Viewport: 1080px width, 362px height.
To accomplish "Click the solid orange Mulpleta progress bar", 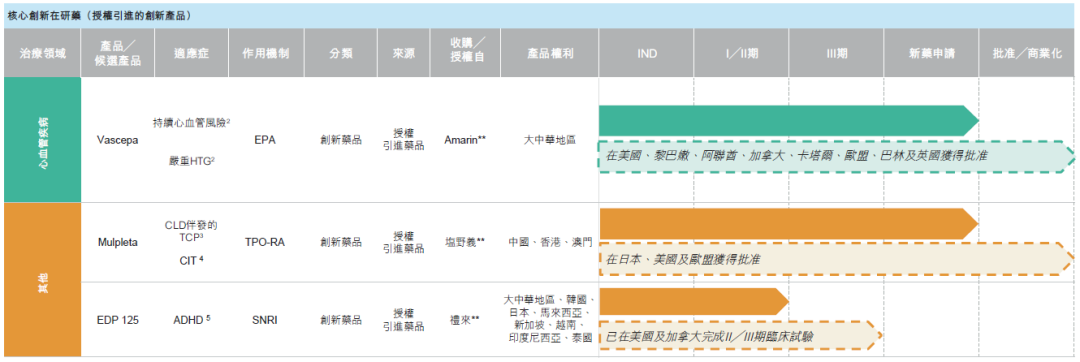I will click(x=789, y=224).
